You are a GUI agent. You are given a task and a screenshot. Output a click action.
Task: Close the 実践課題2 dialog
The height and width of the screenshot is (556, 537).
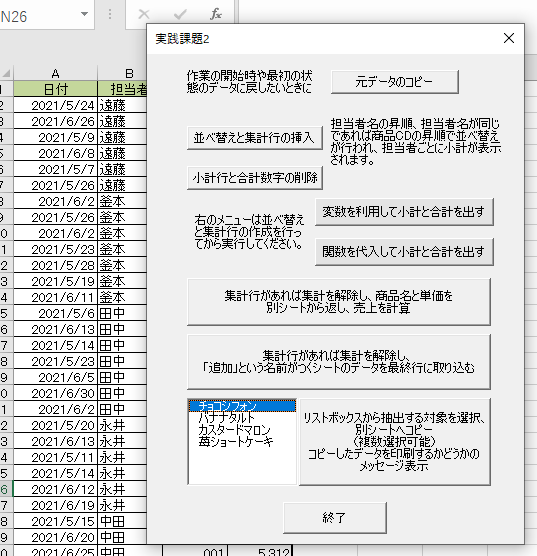509,38
